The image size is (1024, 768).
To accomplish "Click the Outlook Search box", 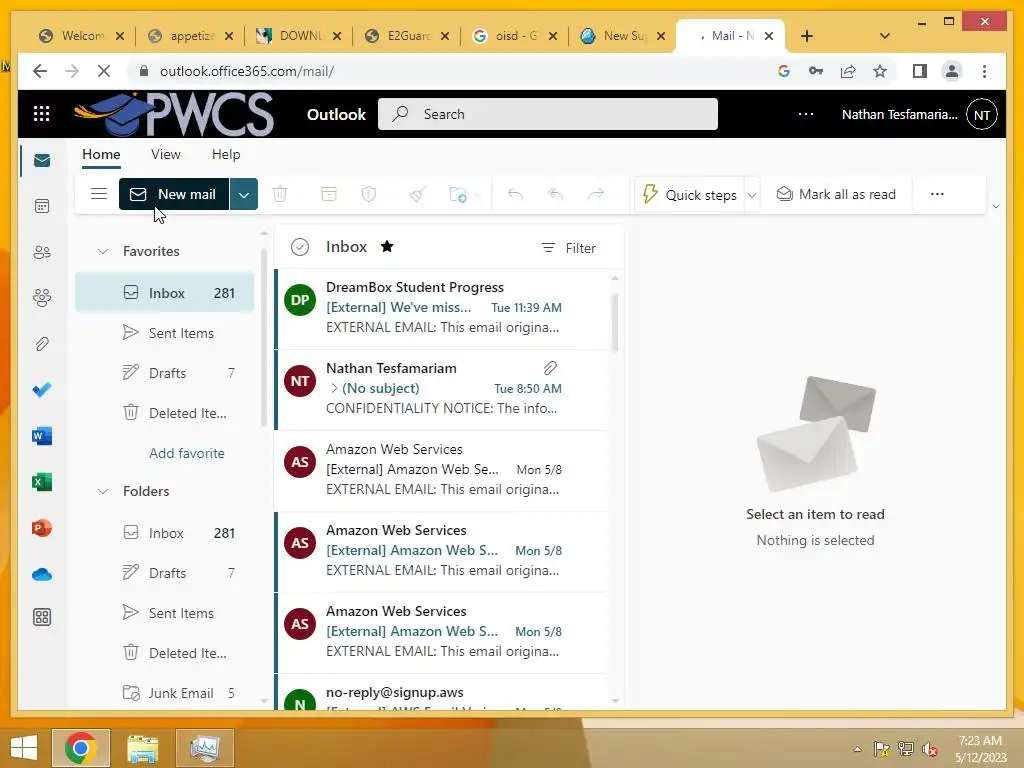I will [547, 114].
